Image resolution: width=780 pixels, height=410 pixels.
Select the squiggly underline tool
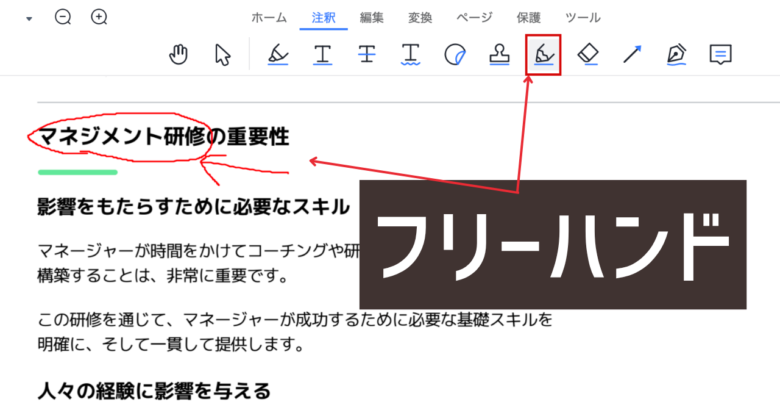(410, 54)
